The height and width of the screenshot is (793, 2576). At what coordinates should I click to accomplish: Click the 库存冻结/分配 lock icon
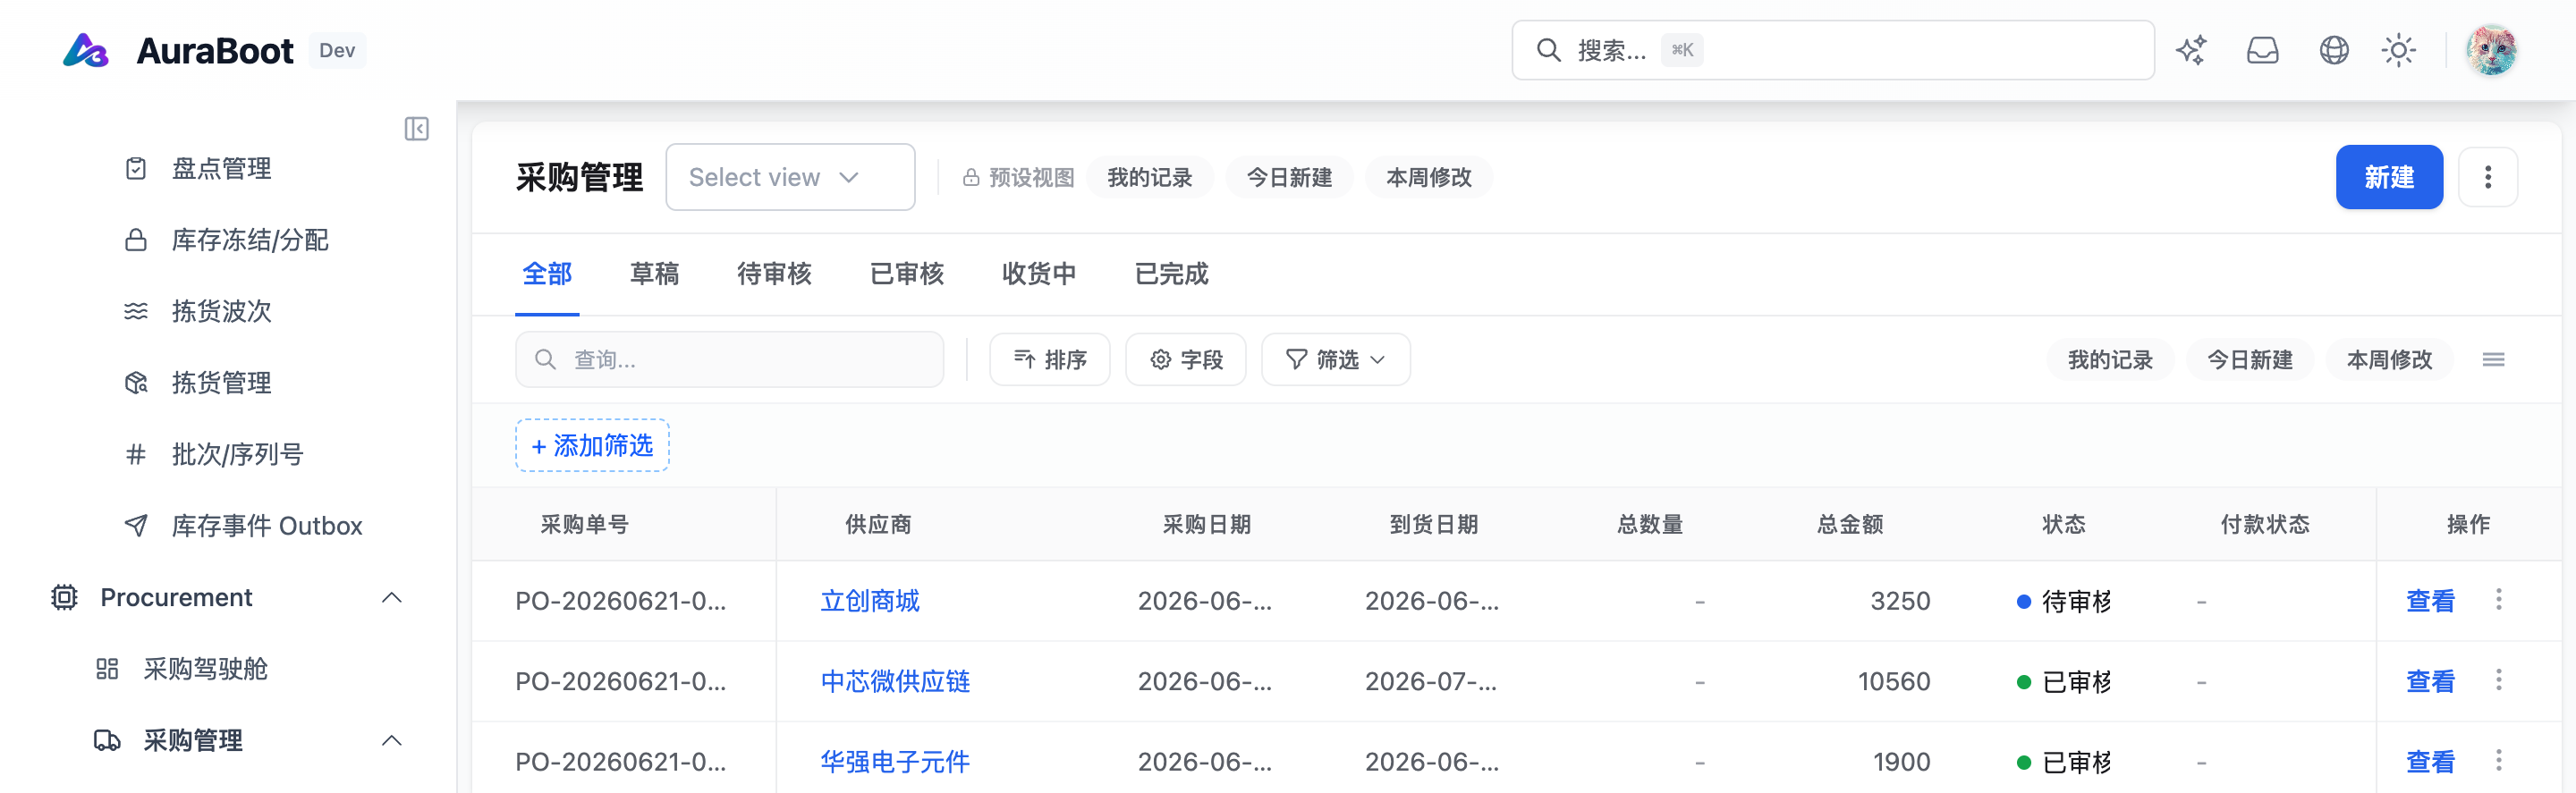(136, 240)
